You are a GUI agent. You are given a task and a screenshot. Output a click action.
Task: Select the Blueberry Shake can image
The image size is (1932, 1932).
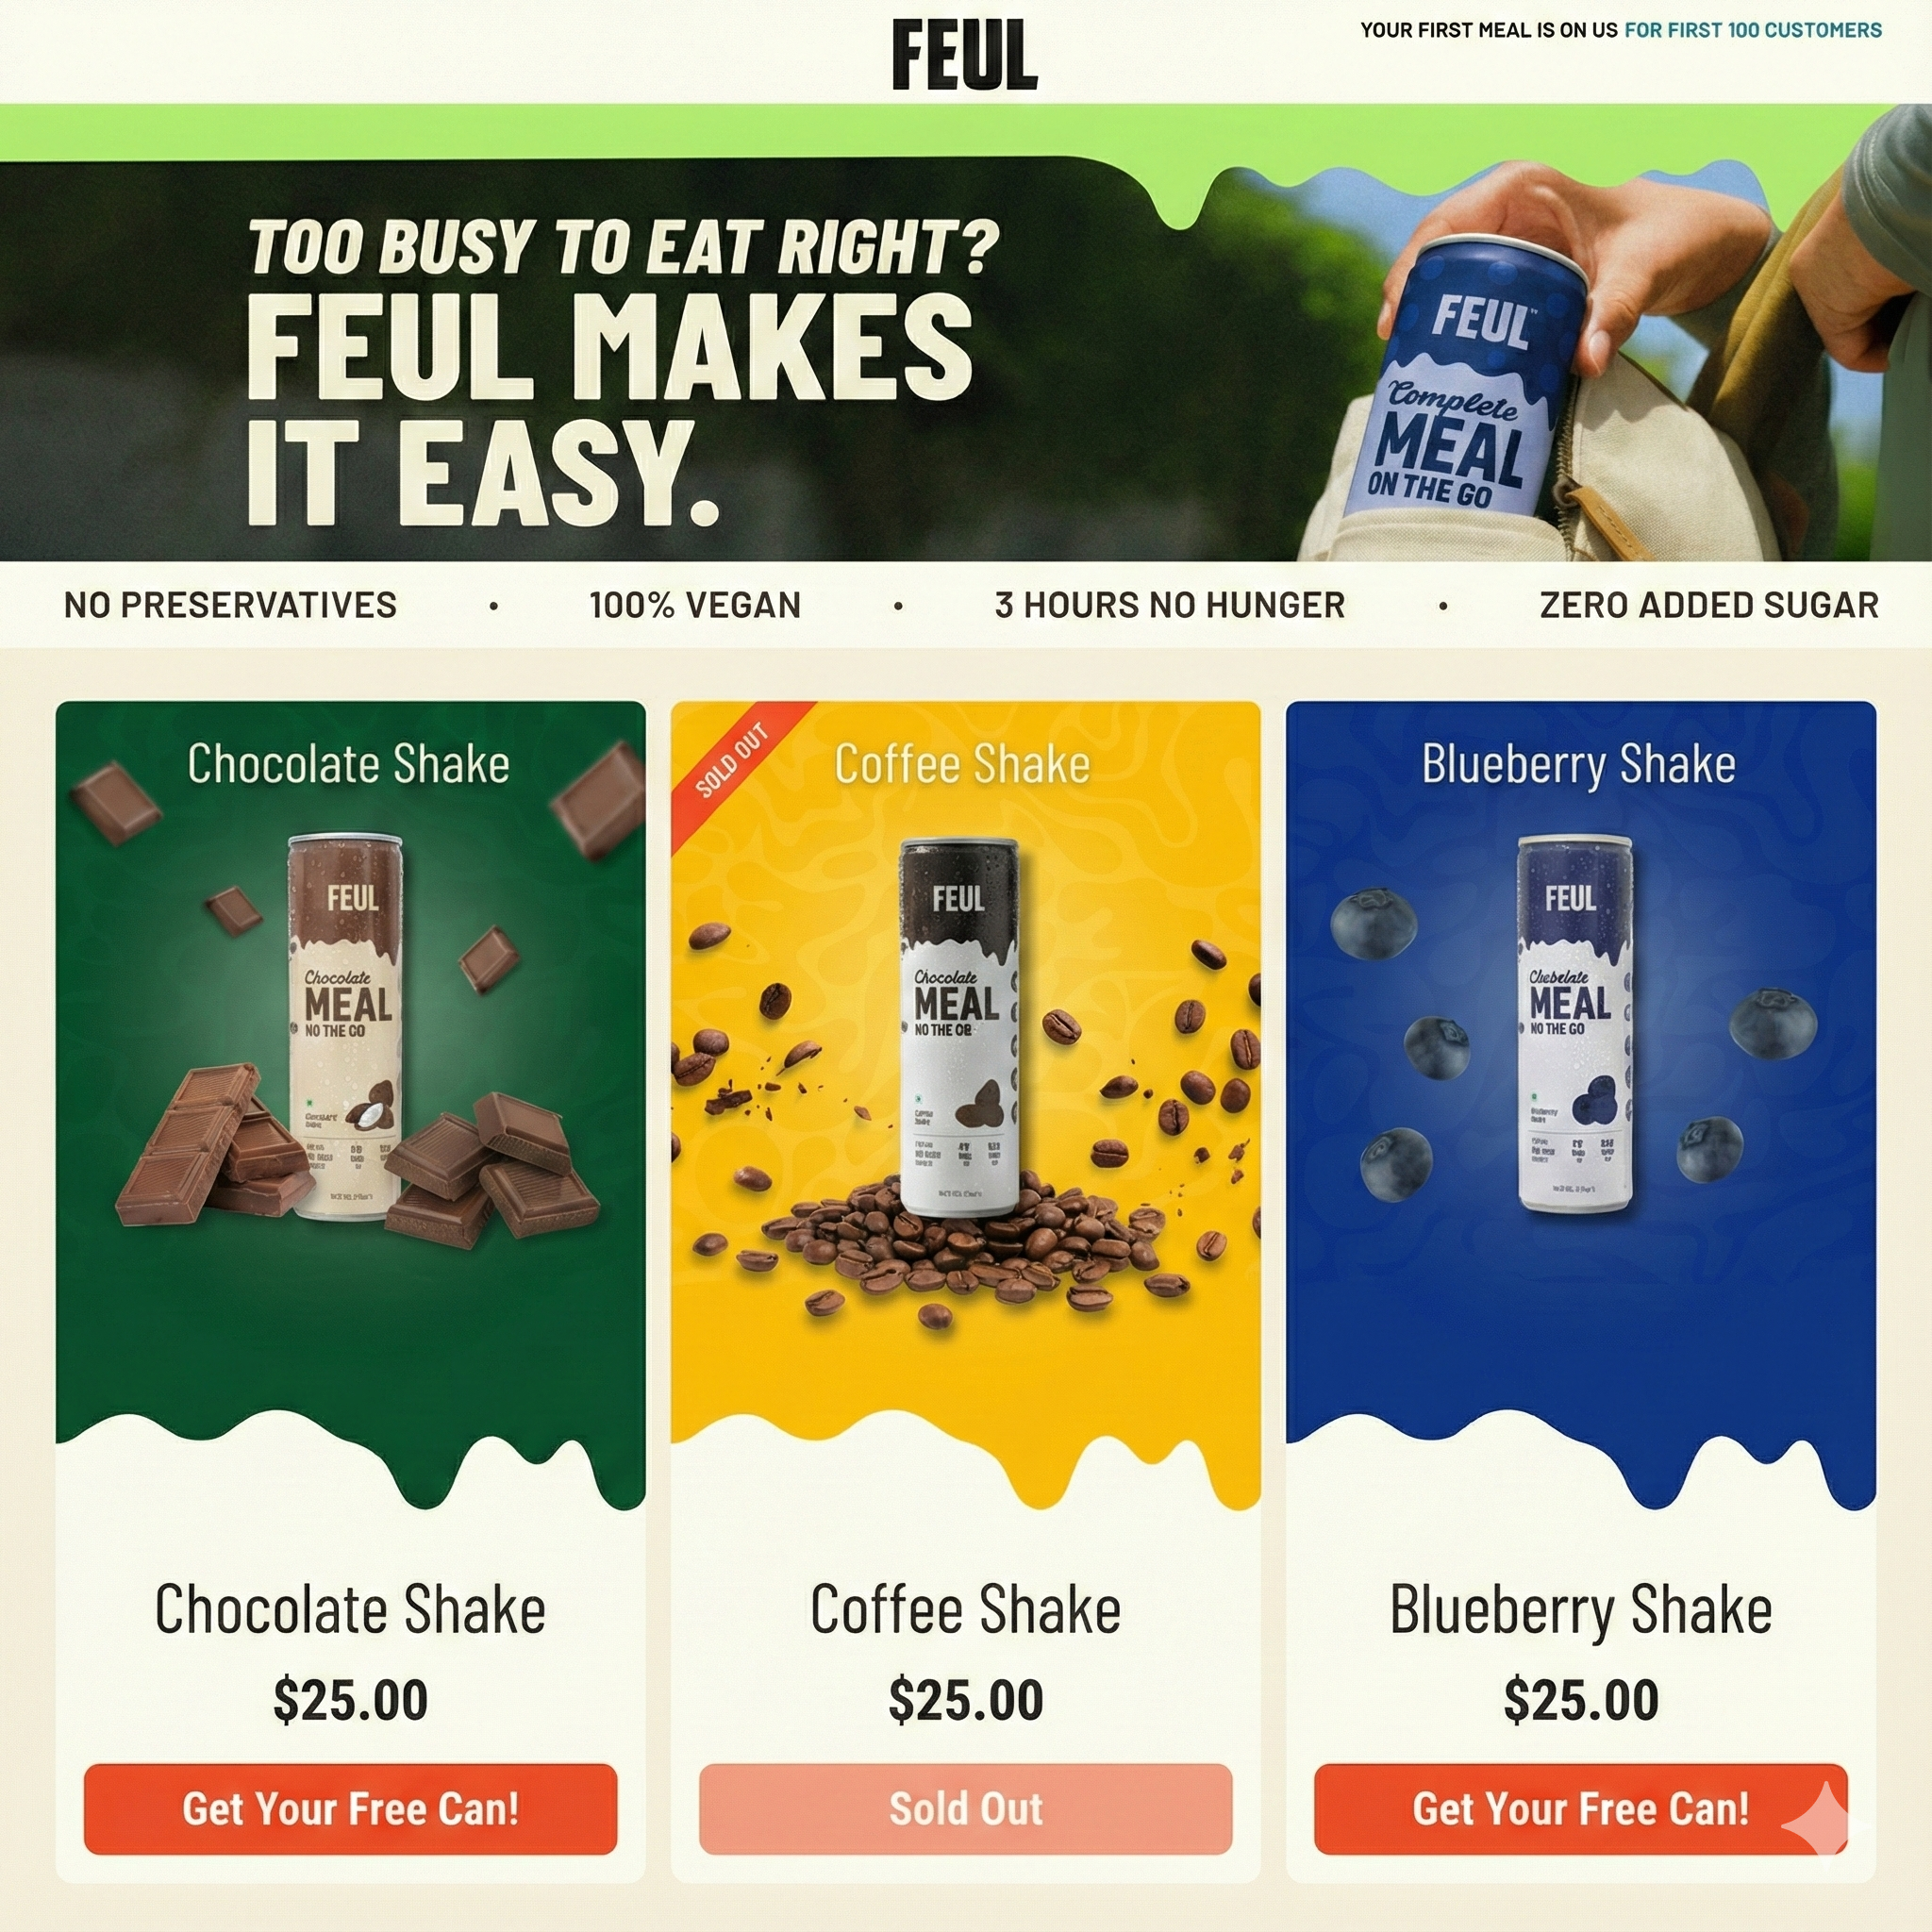click(x=1575, y=1024)
